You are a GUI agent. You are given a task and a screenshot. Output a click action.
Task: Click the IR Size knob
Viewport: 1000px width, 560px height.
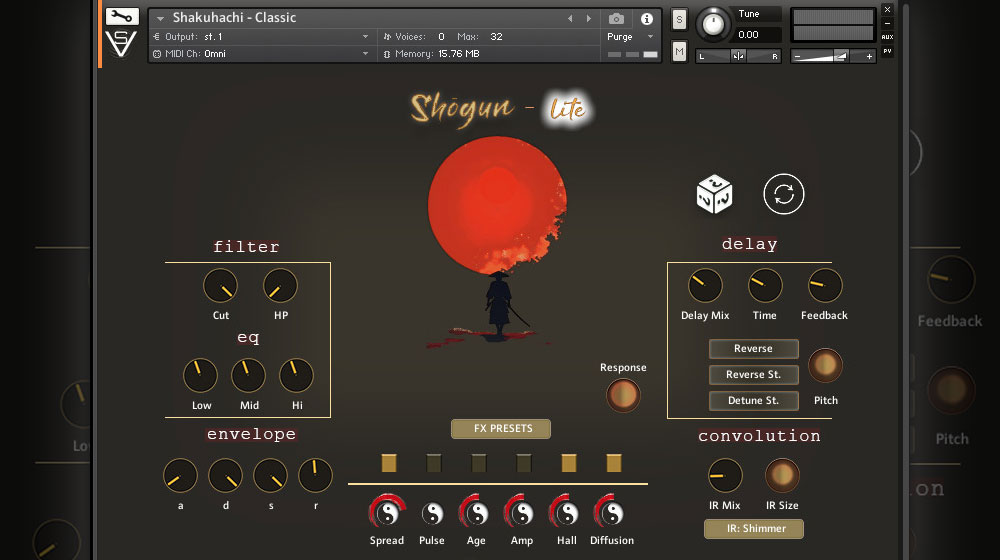pyautogui.click(x=782, y=475)
